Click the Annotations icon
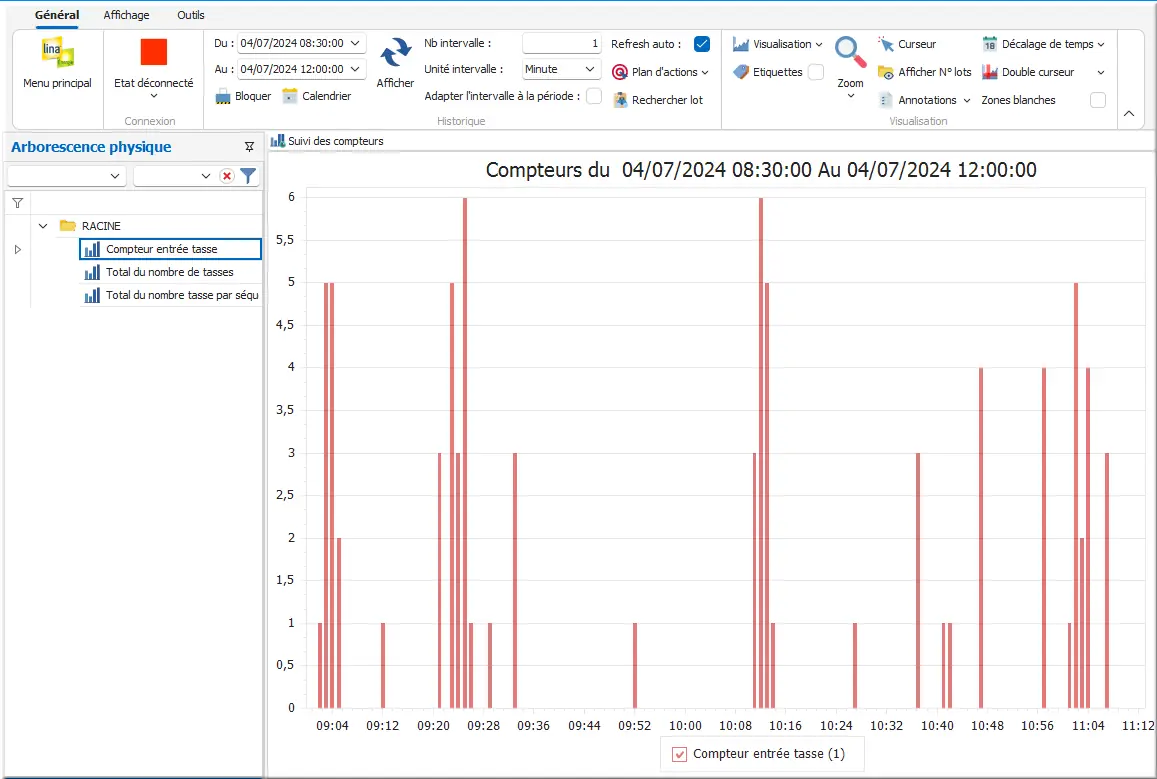 point(885,100)
